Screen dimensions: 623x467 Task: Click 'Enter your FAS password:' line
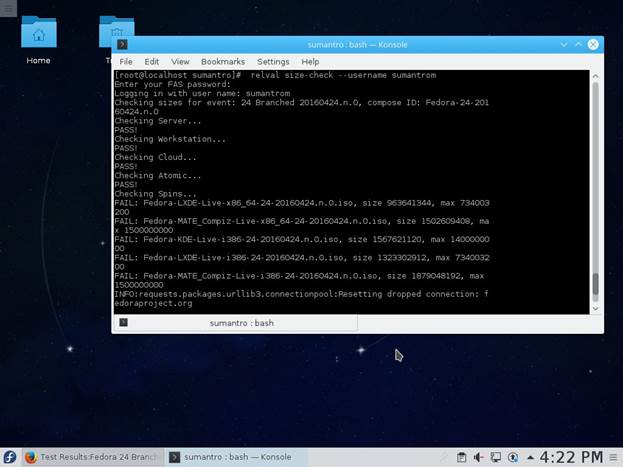pyautogui.click(x=172, y=84)
